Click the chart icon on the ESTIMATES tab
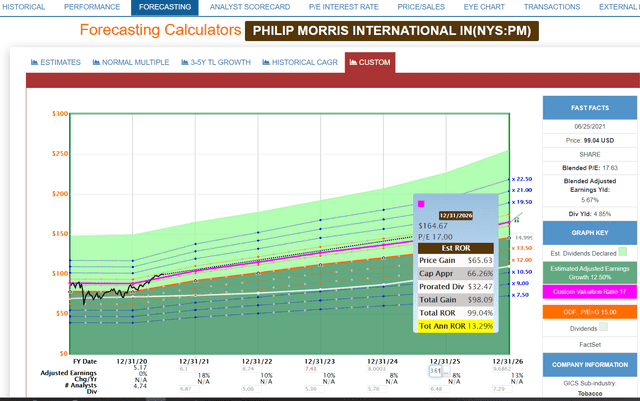The image size is (640, 401). 34,62
